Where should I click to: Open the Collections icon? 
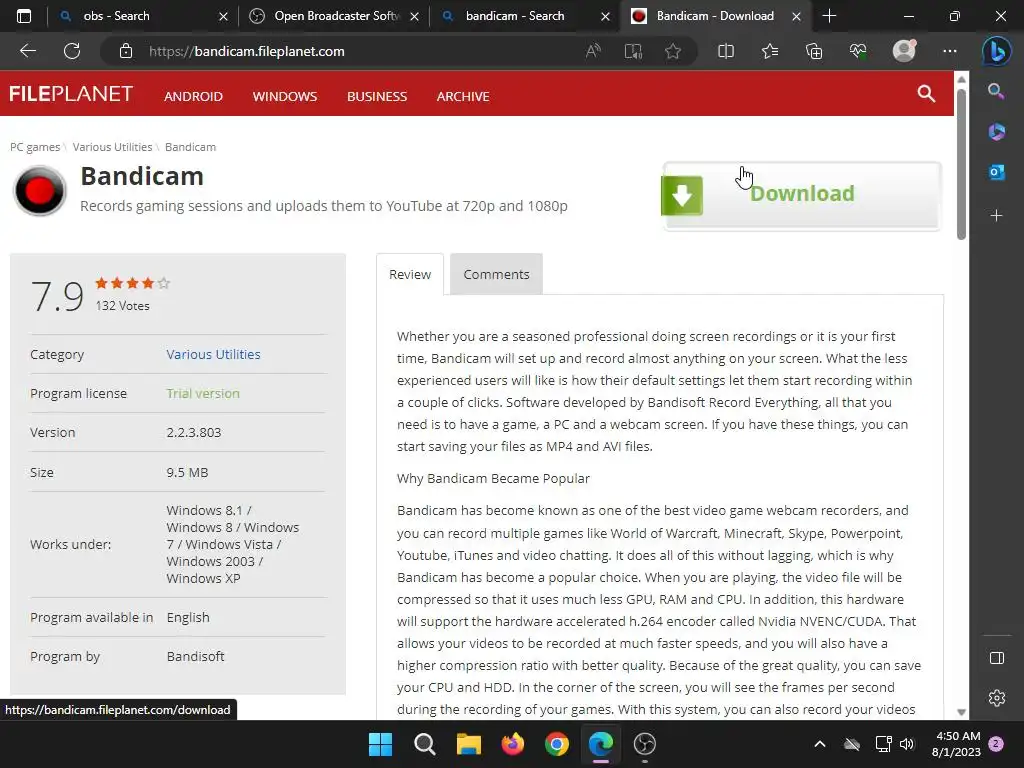point(814,51)
